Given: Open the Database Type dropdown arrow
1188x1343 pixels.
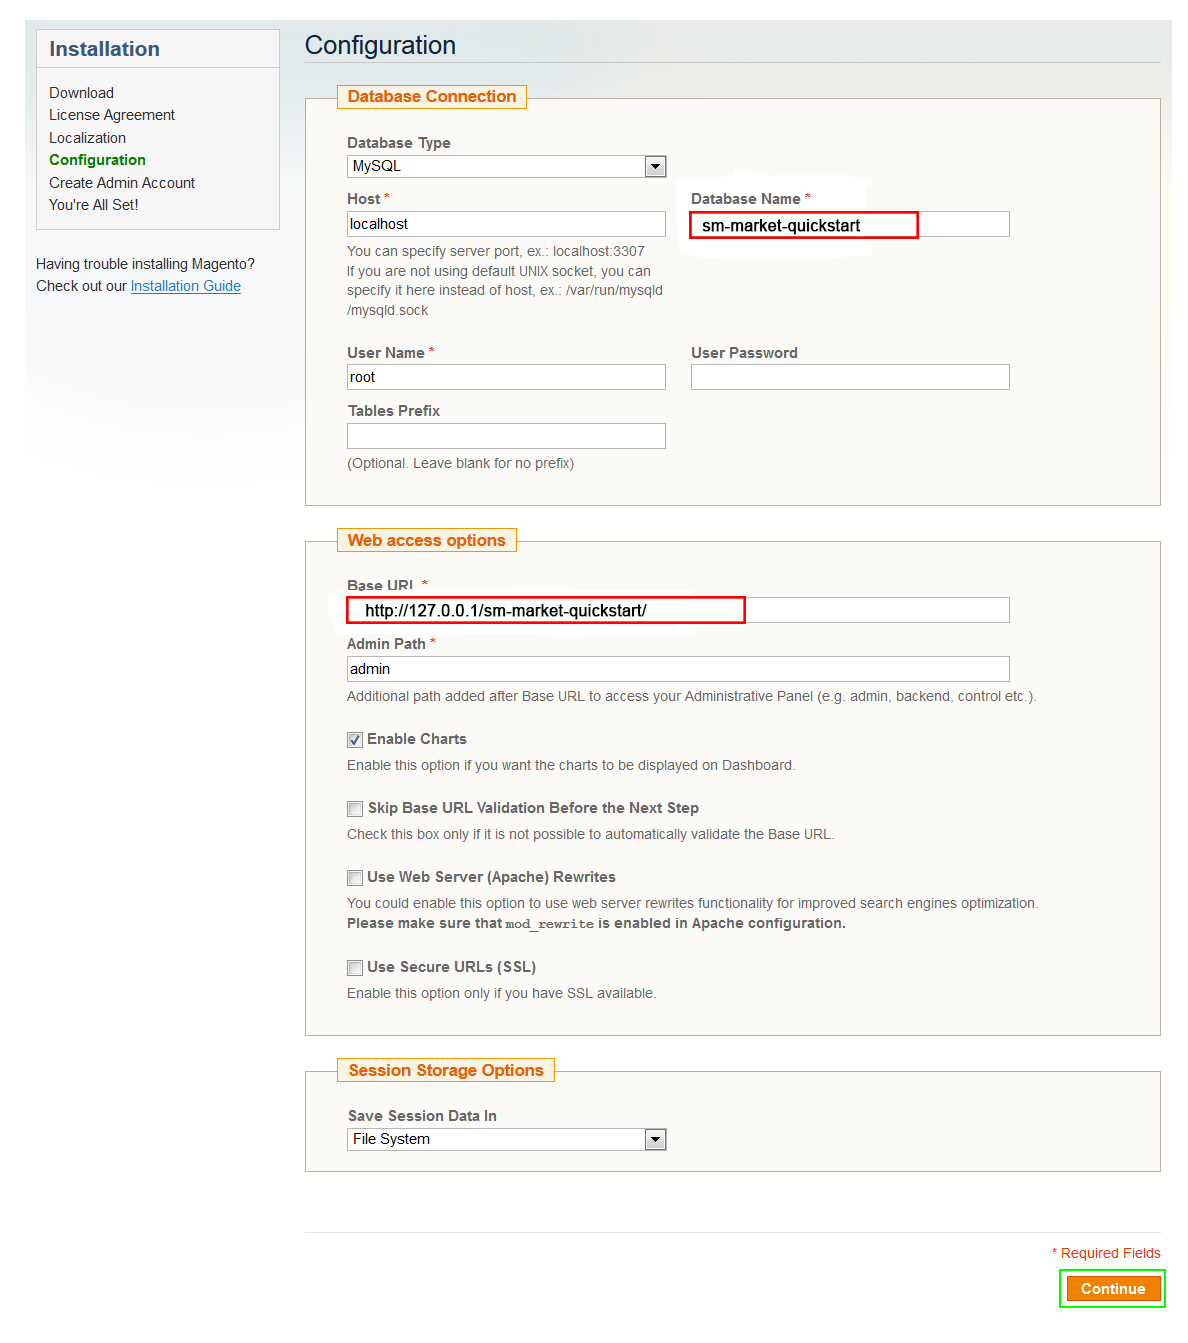Looking at the screenshot, I should click(655, 167).
